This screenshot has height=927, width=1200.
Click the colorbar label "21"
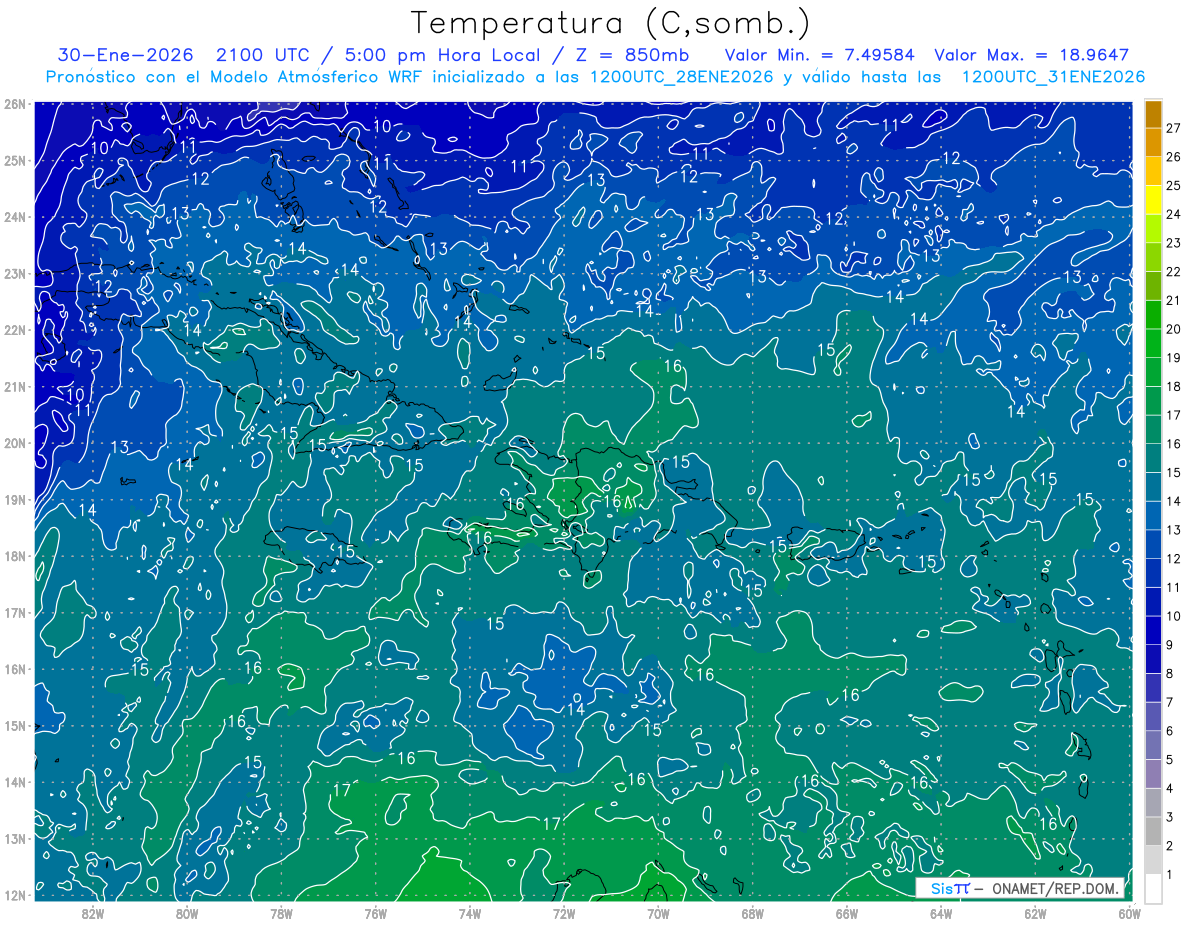pos(1174,301)
